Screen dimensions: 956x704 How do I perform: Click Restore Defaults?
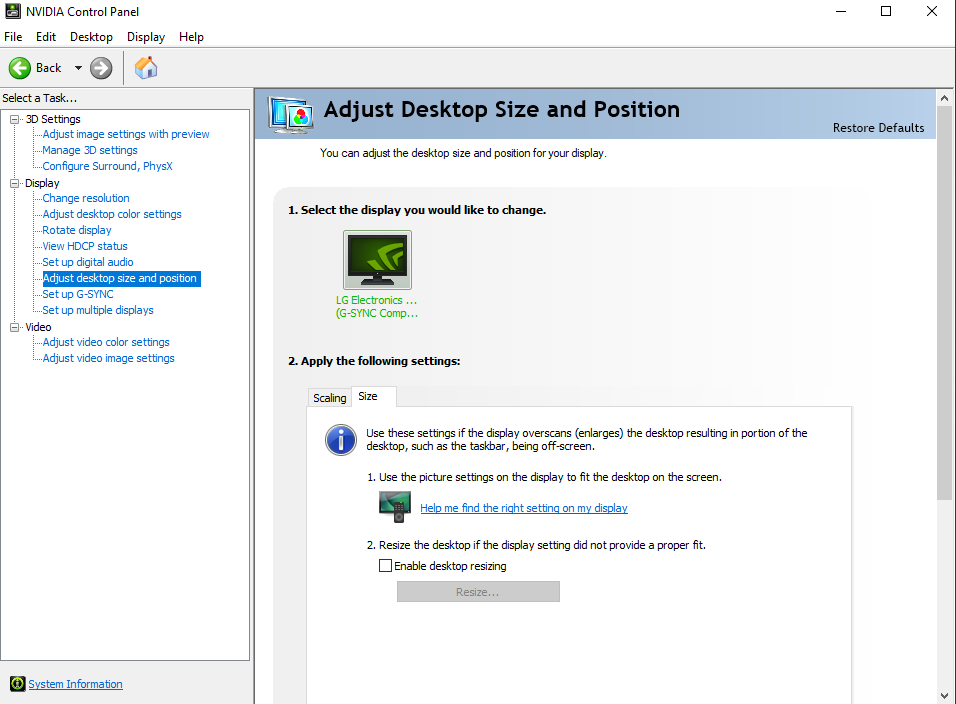tap(878, 128)
